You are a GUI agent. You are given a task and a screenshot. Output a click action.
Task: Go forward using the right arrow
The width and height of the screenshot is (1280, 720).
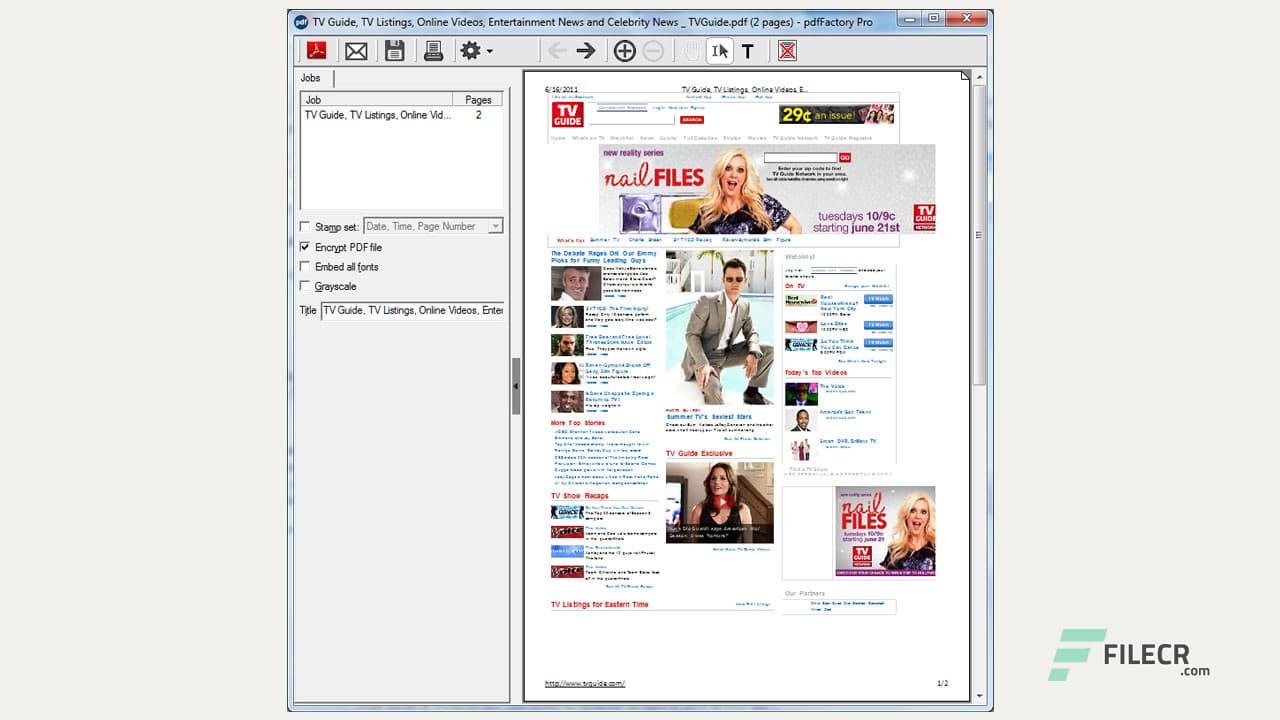pos(584,50)
